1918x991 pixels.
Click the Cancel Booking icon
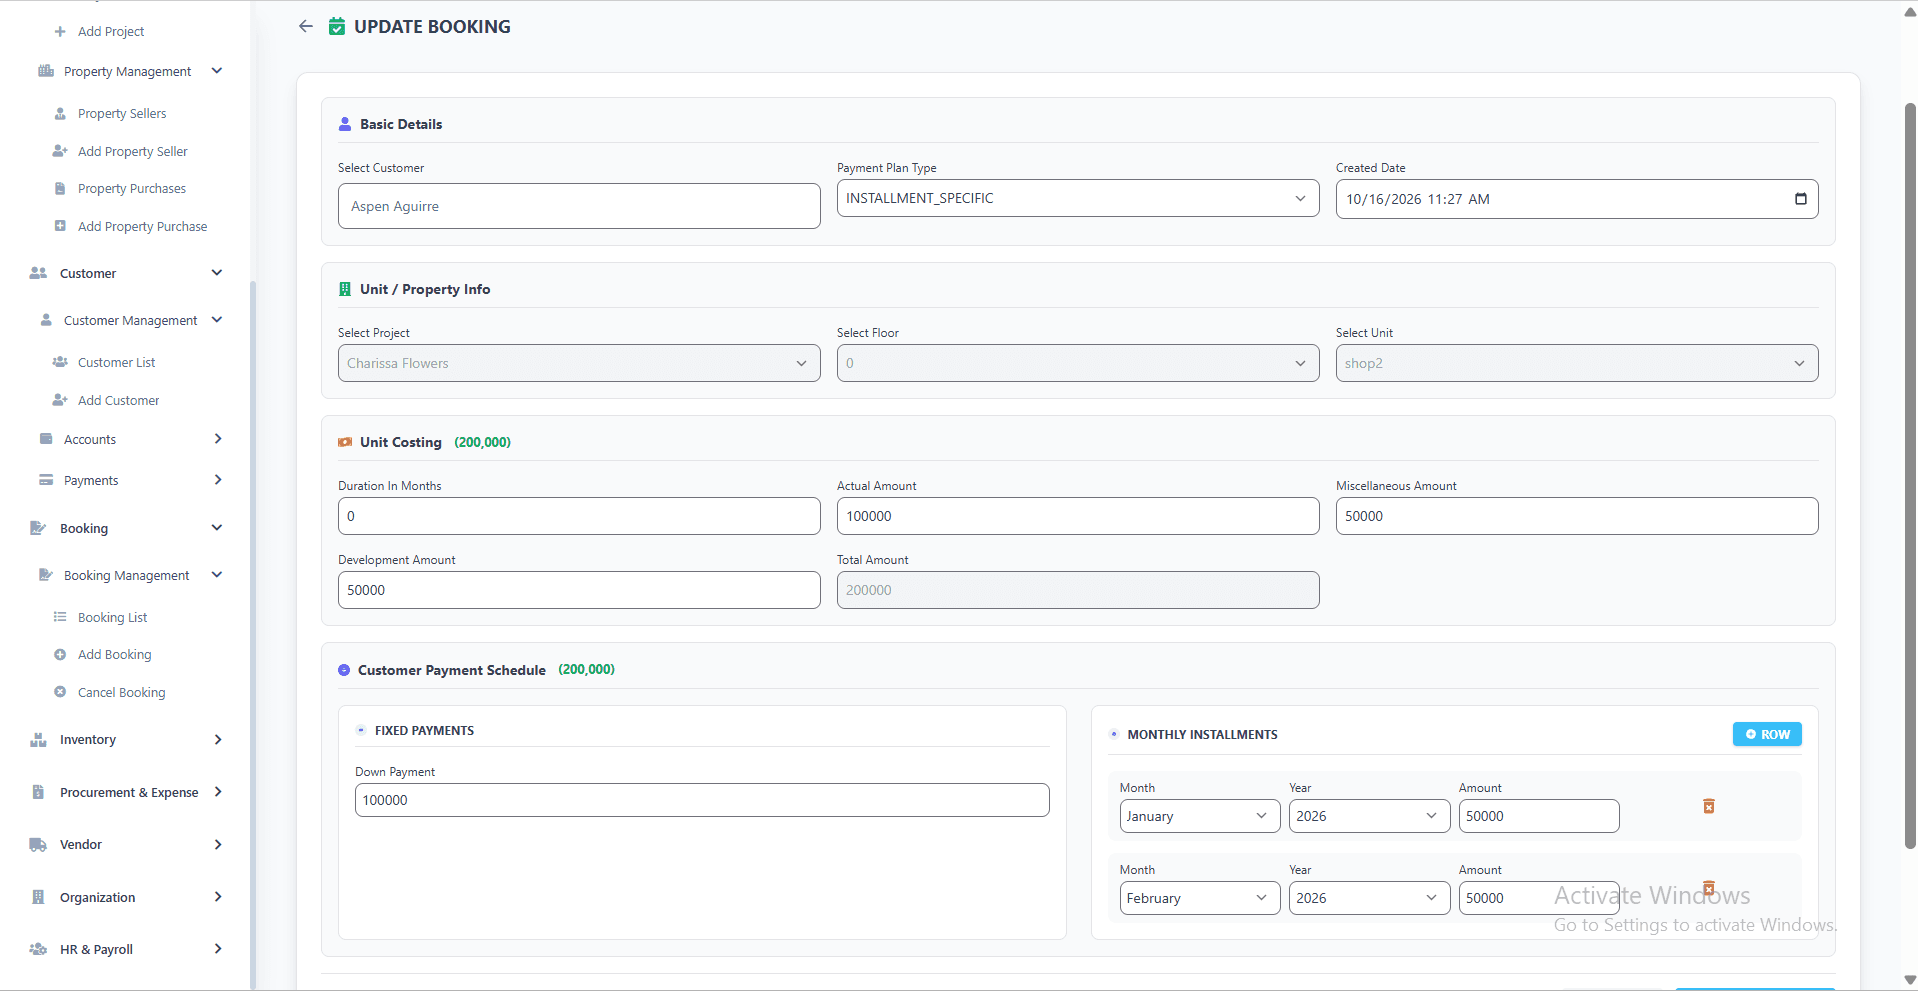tap(60, 692)
